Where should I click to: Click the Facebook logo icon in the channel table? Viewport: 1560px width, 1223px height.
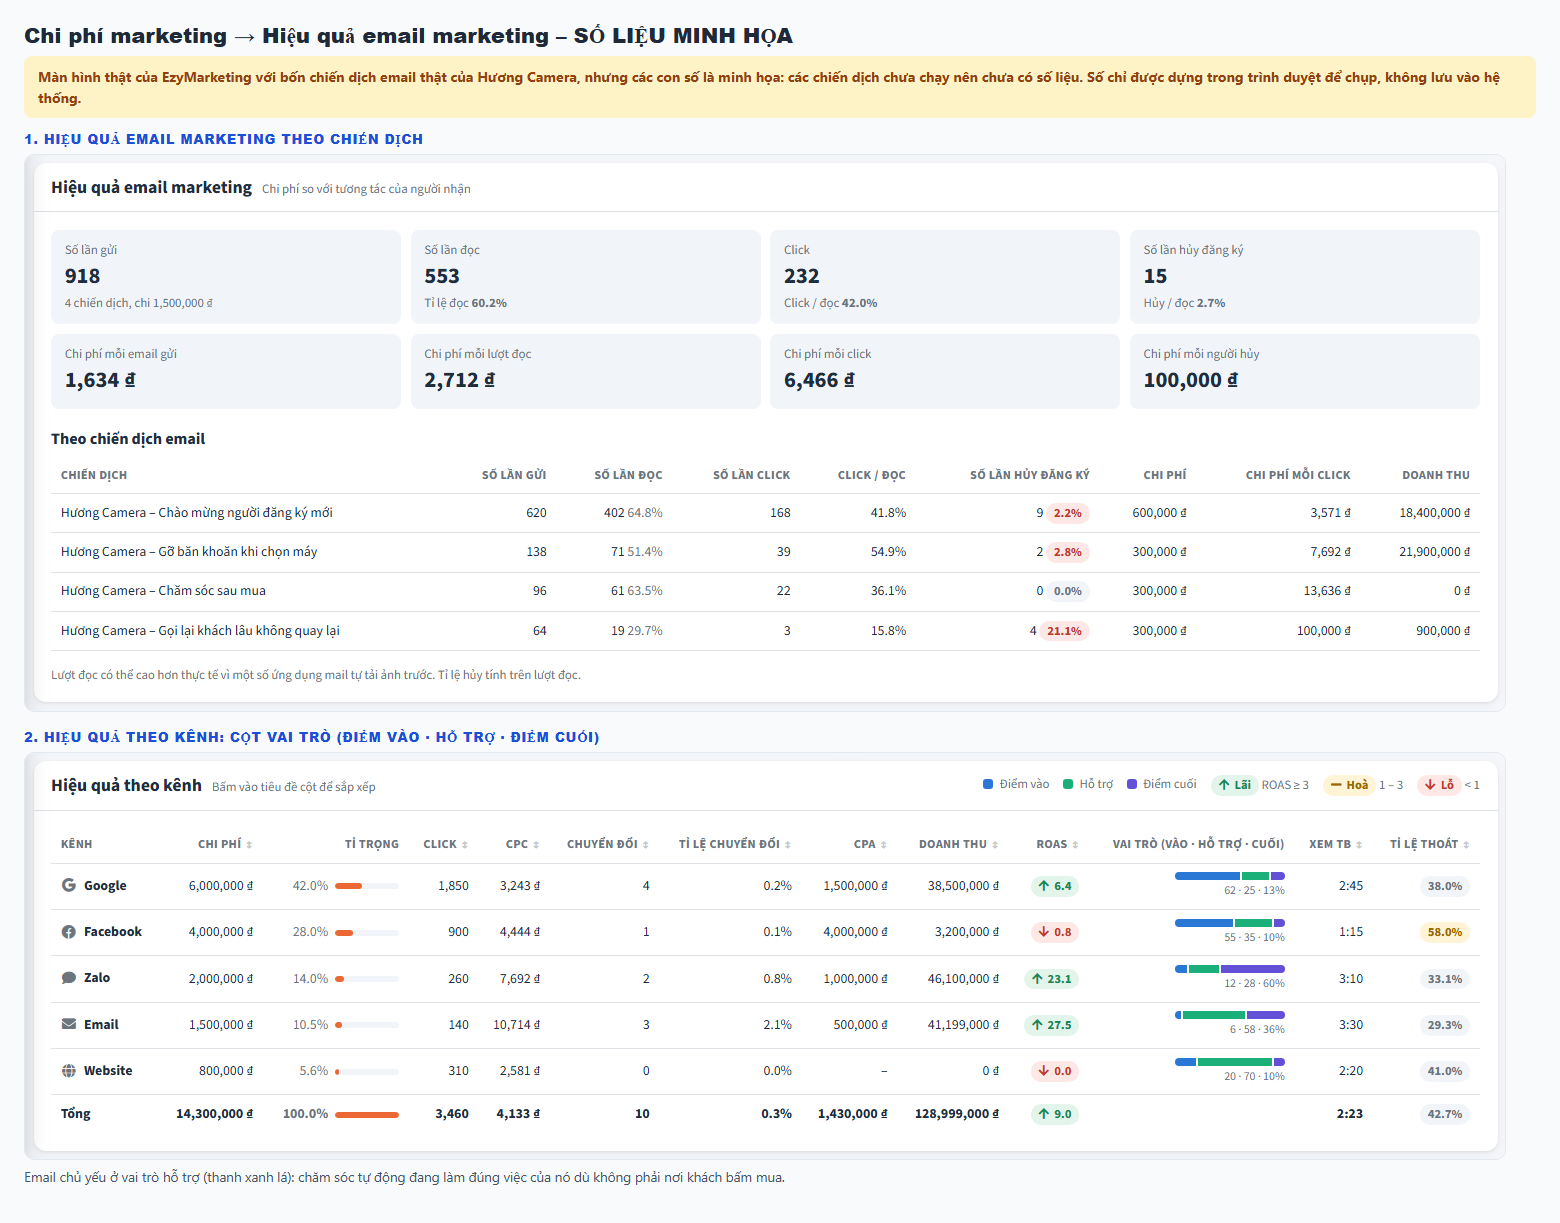pos(69,932)
